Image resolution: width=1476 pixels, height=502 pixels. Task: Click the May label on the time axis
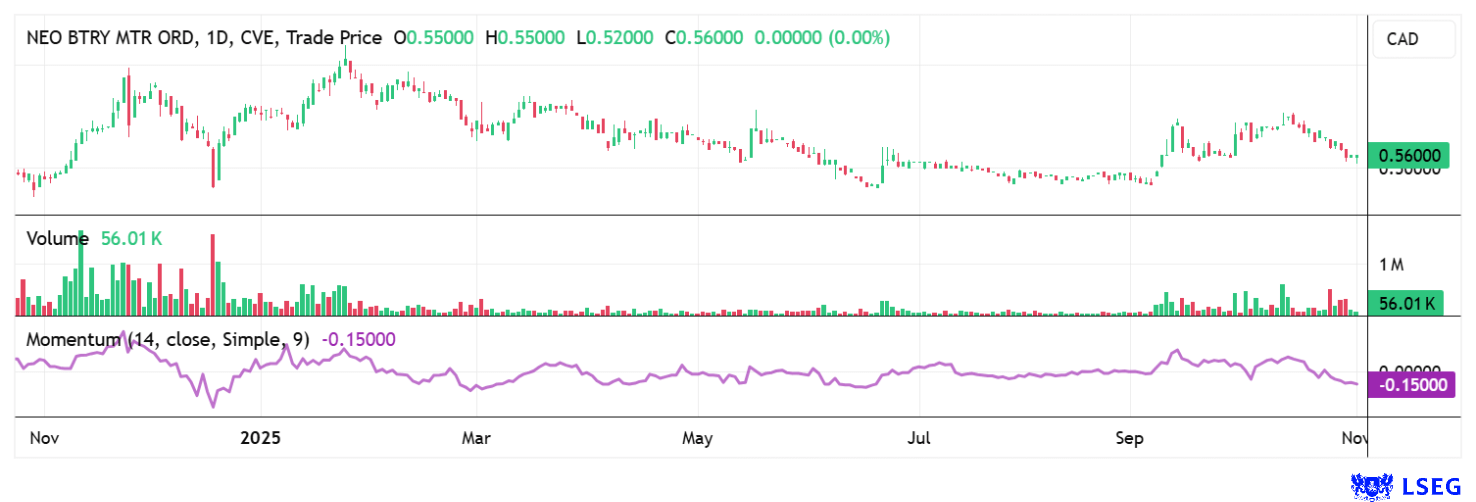697,438
